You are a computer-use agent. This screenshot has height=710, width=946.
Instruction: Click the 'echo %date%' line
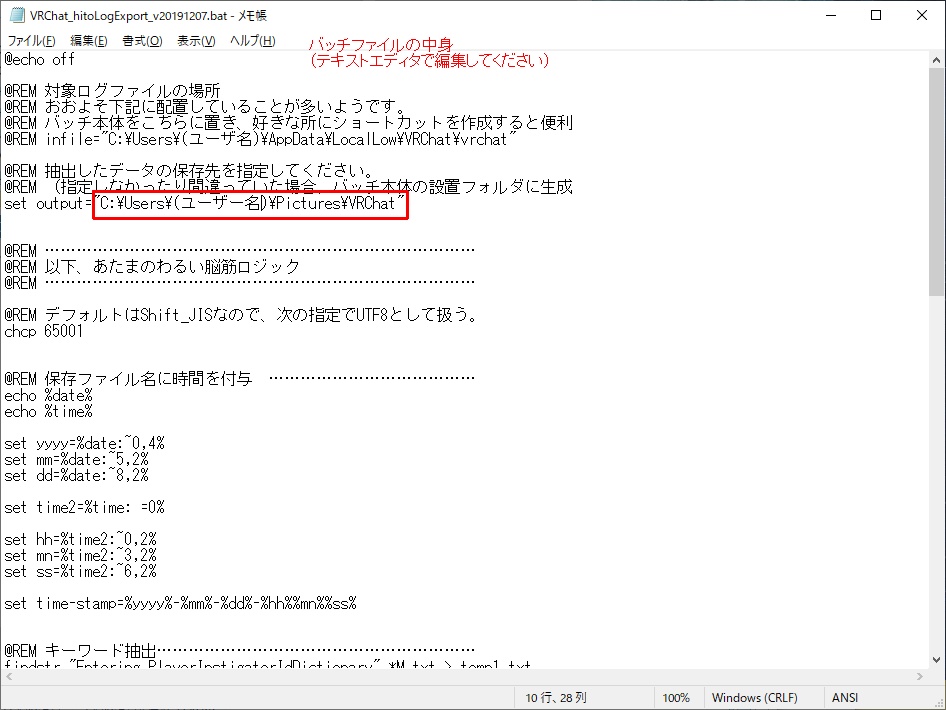(x=48, y=396)
